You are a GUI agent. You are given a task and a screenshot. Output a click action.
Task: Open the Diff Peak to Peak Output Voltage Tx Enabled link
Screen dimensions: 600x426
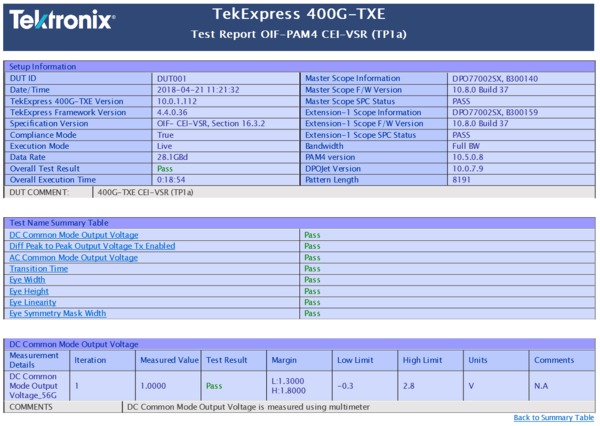point(92,246)
